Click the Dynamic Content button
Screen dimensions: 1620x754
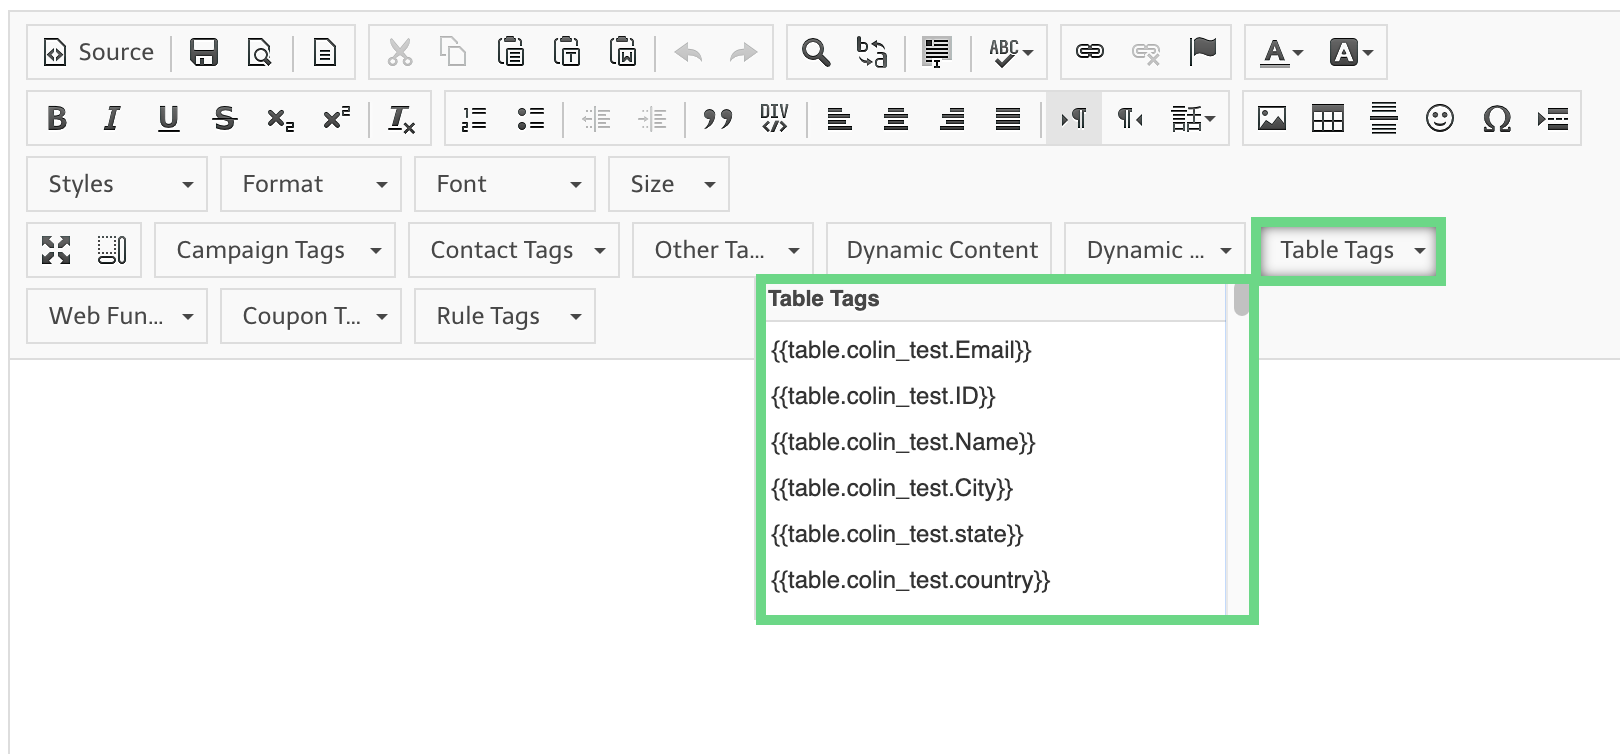(941, 250)
